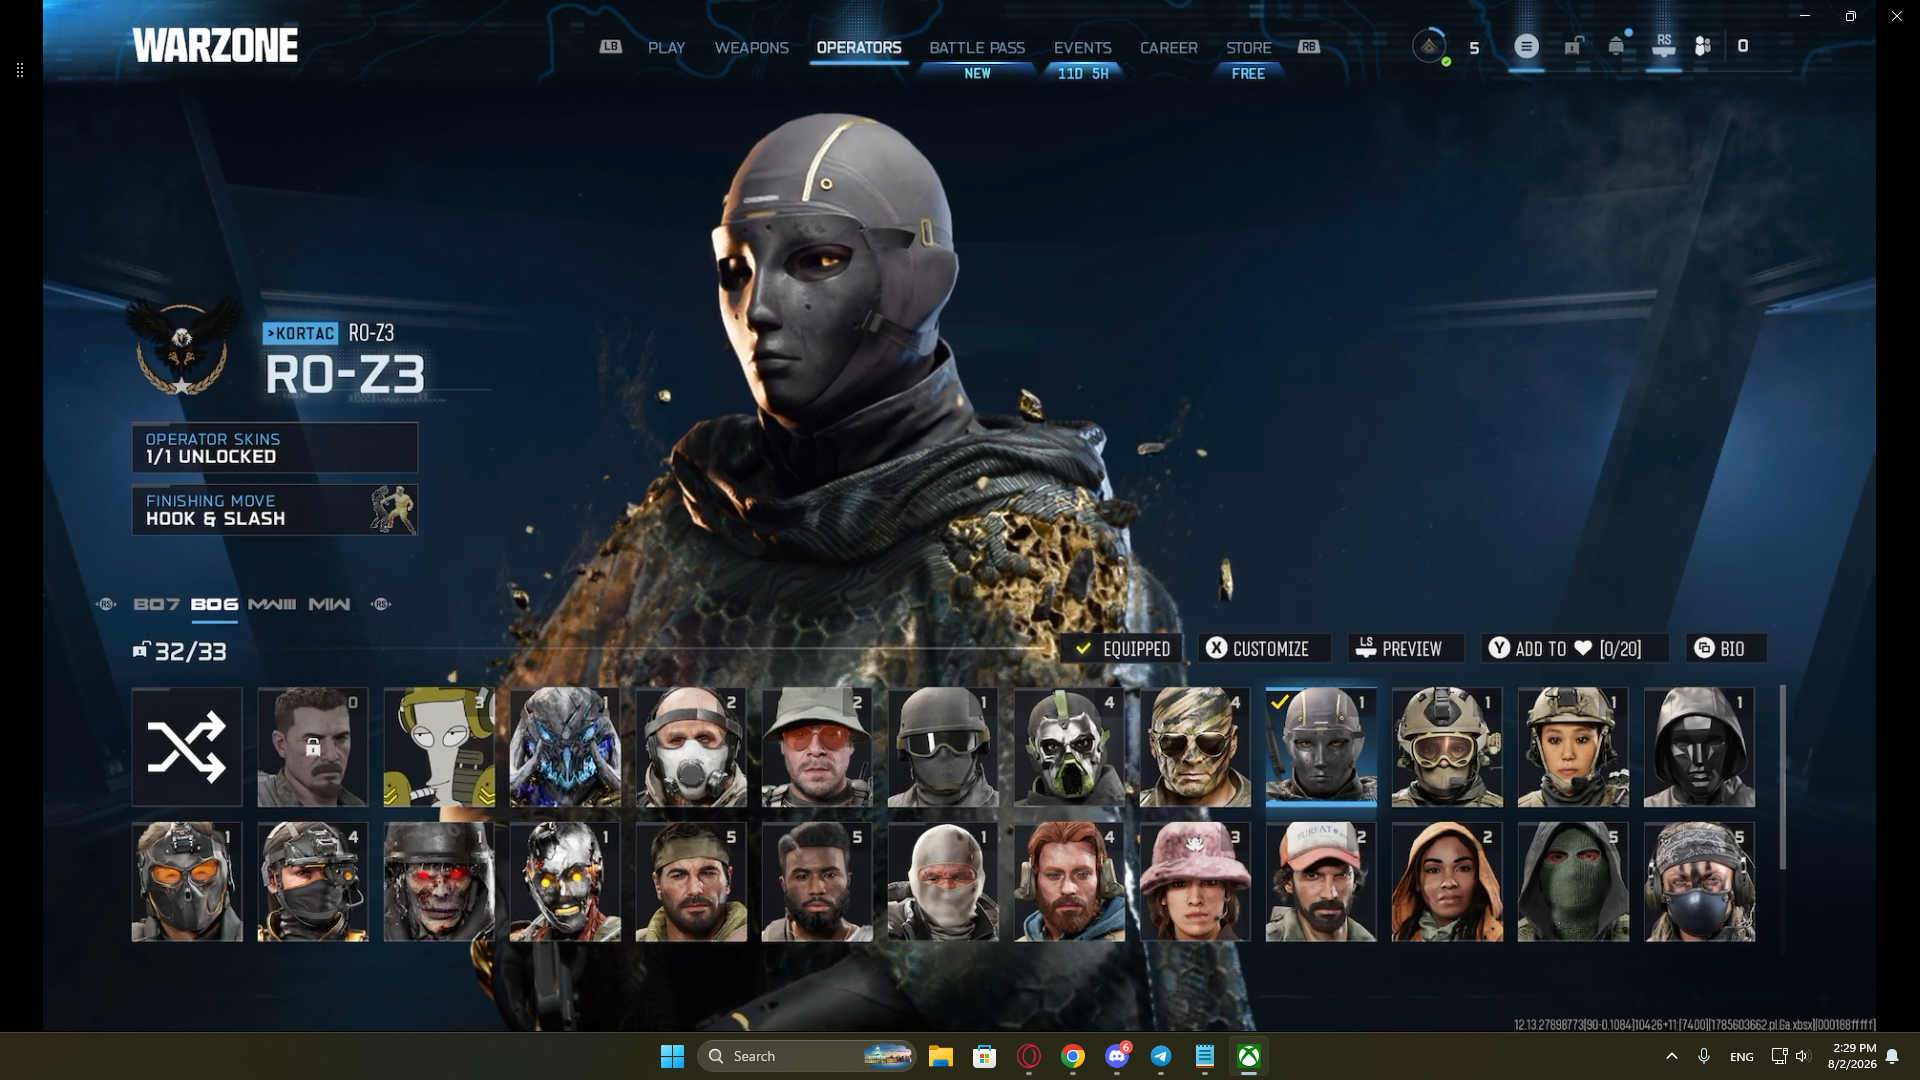Open Notepad from the taskbar
This screenshot has height=1080, width=1920.
(x=1205, y=1056)
